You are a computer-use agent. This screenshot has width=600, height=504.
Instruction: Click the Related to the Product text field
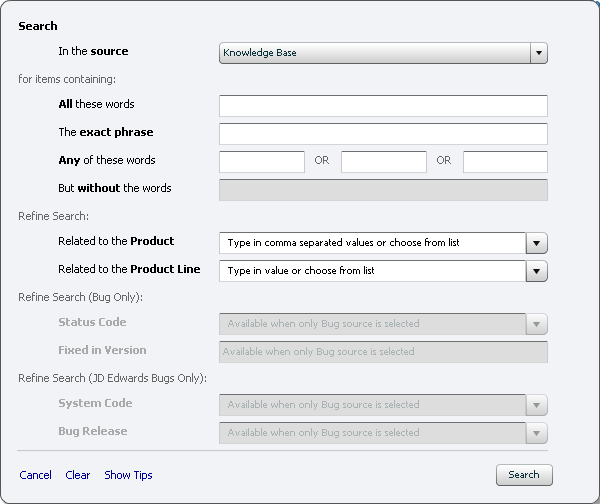coord(372,243)
